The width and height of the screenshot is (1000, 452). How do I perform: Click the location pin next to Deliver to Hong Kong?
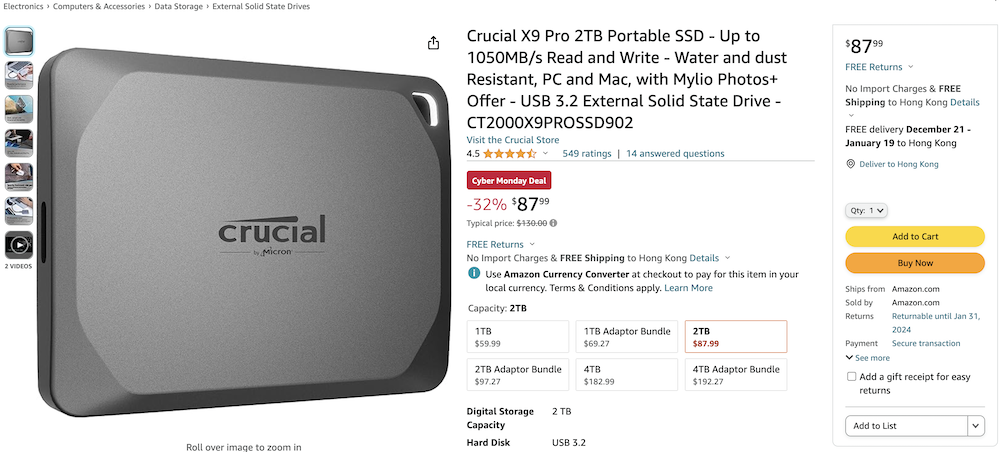pyautogui.click(x=850, y=164)
